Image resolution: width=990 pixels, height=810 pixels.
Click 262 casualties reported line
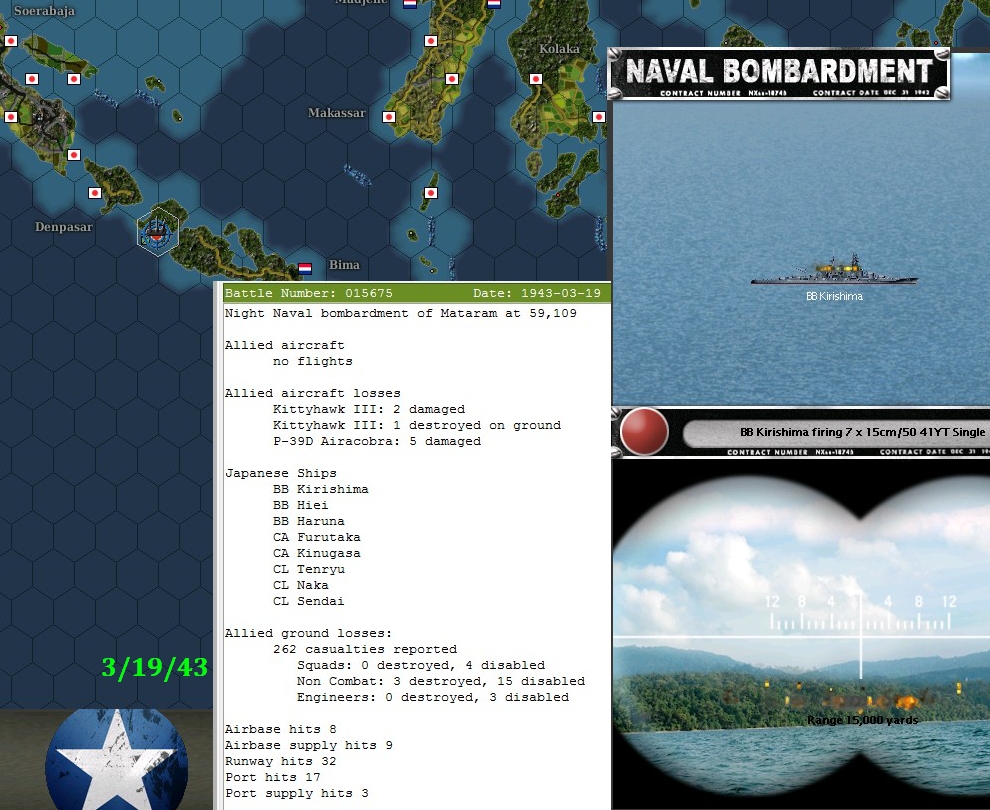click(365, 649)
